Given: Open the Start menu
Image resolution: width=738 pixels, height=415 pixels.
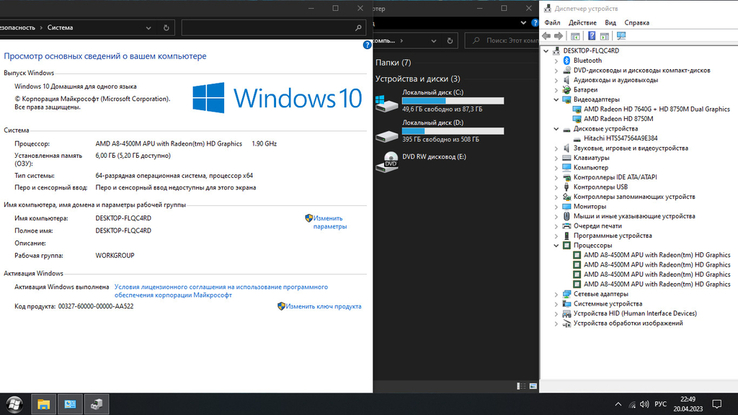Looking at the screenshot, I should click(15, 404).
